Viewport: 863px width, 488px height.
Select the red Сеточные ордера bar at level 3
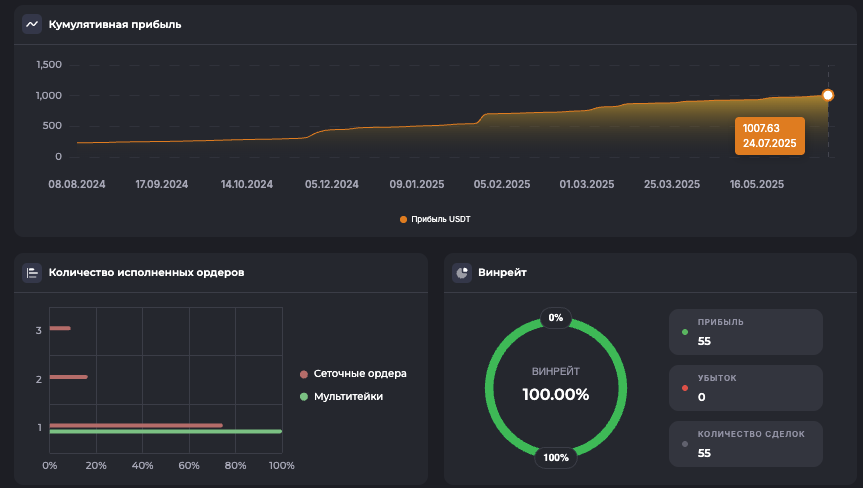click(59, 328)
